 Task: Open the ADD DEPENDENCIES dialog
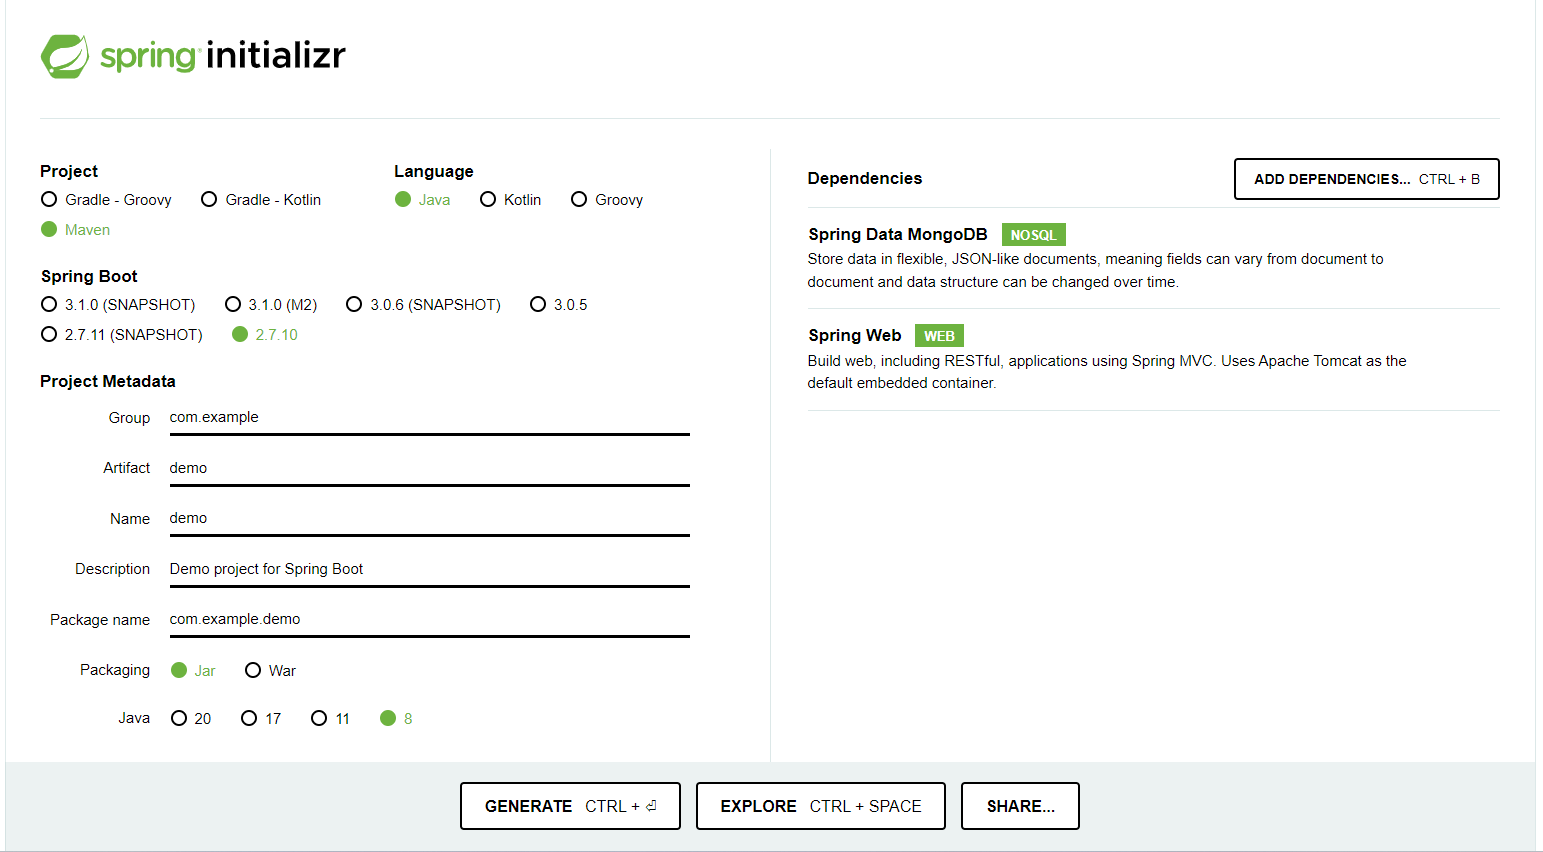(x=1366, y=179)
